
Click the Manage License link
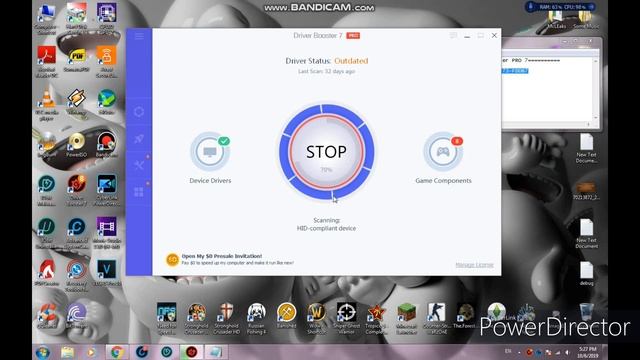point(474,265)
